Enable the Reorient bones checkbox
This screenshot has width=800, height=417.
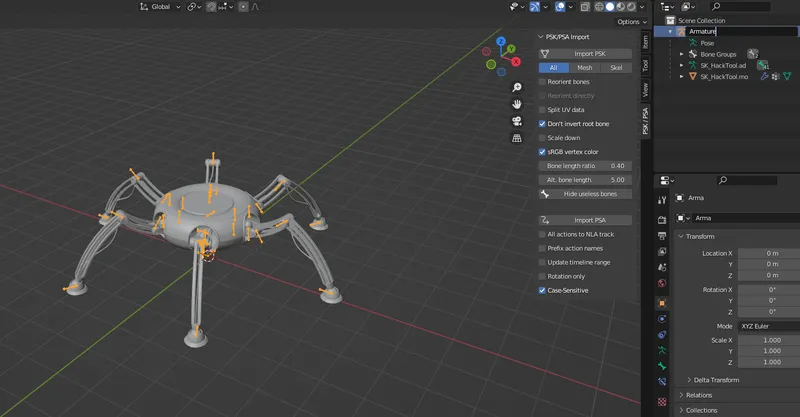542,82
